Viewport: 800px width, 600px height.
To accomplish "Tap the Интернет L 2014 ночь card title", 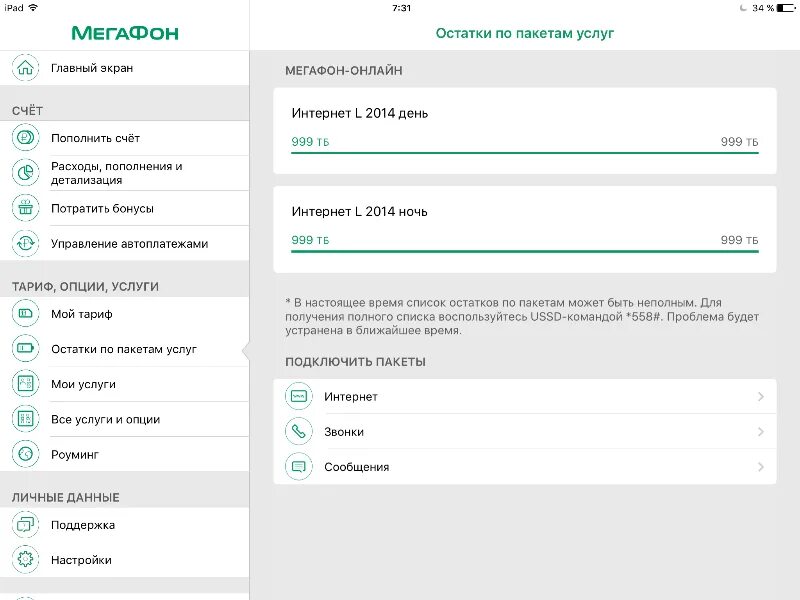I will [360, 212].
